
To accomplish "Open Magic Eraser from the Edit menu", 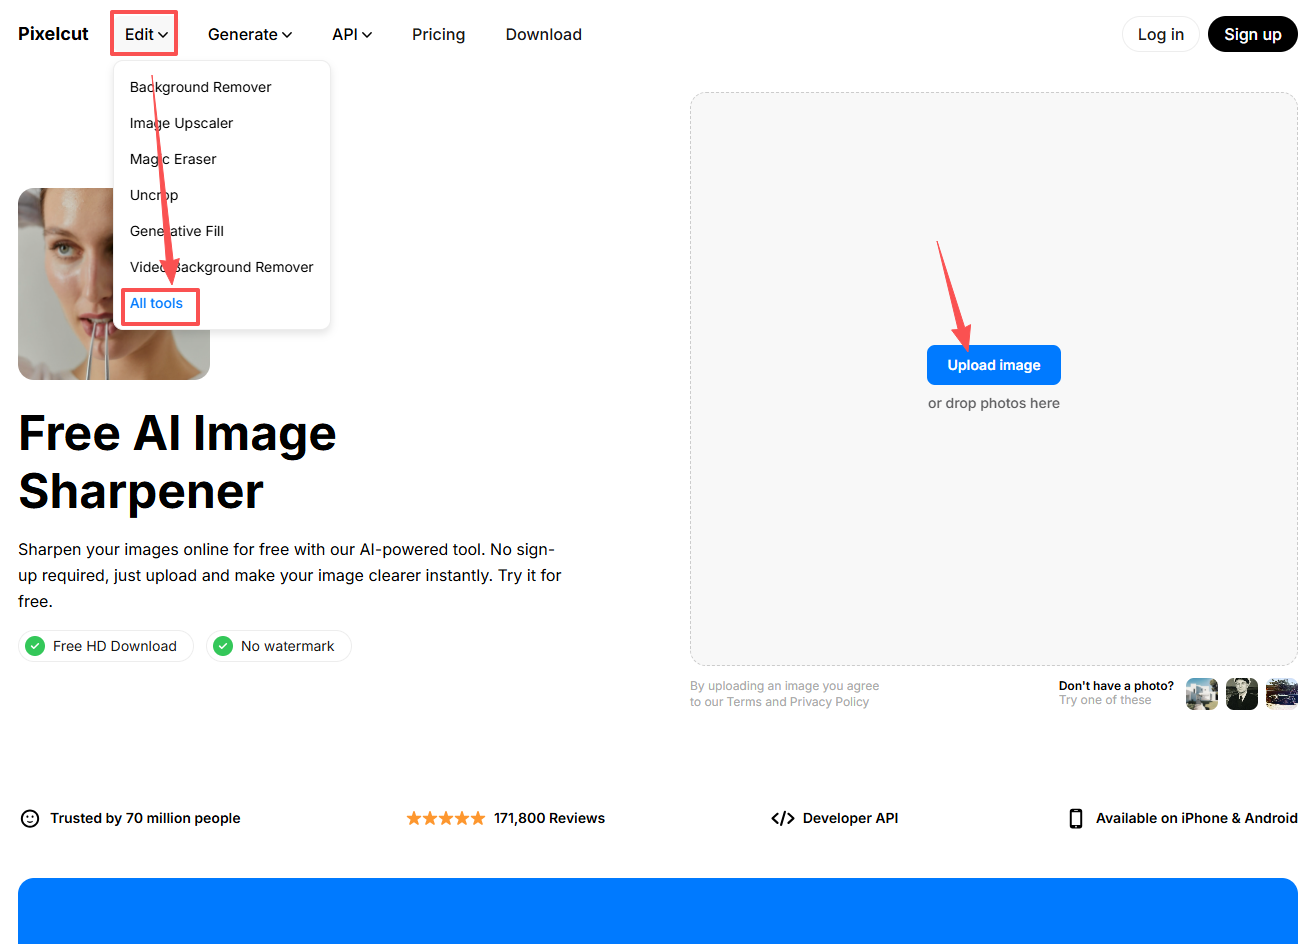I will [x=173, y=159].
